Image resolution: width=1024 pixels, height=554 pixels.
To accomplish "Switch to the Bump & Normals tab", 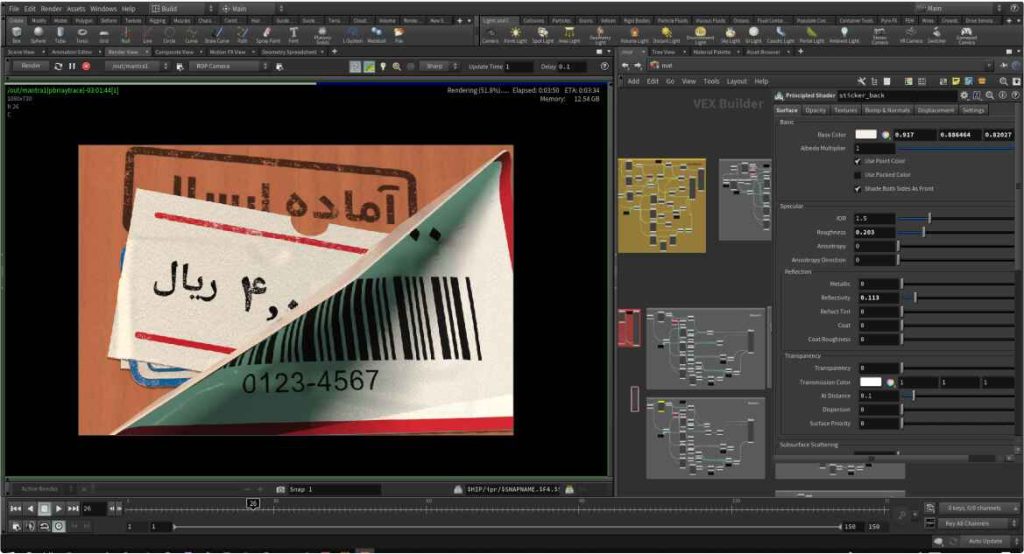I will [886, 110].
